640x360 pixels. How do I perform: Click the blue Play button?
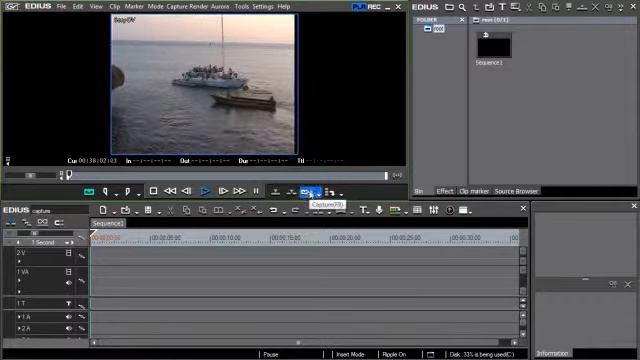205,191
